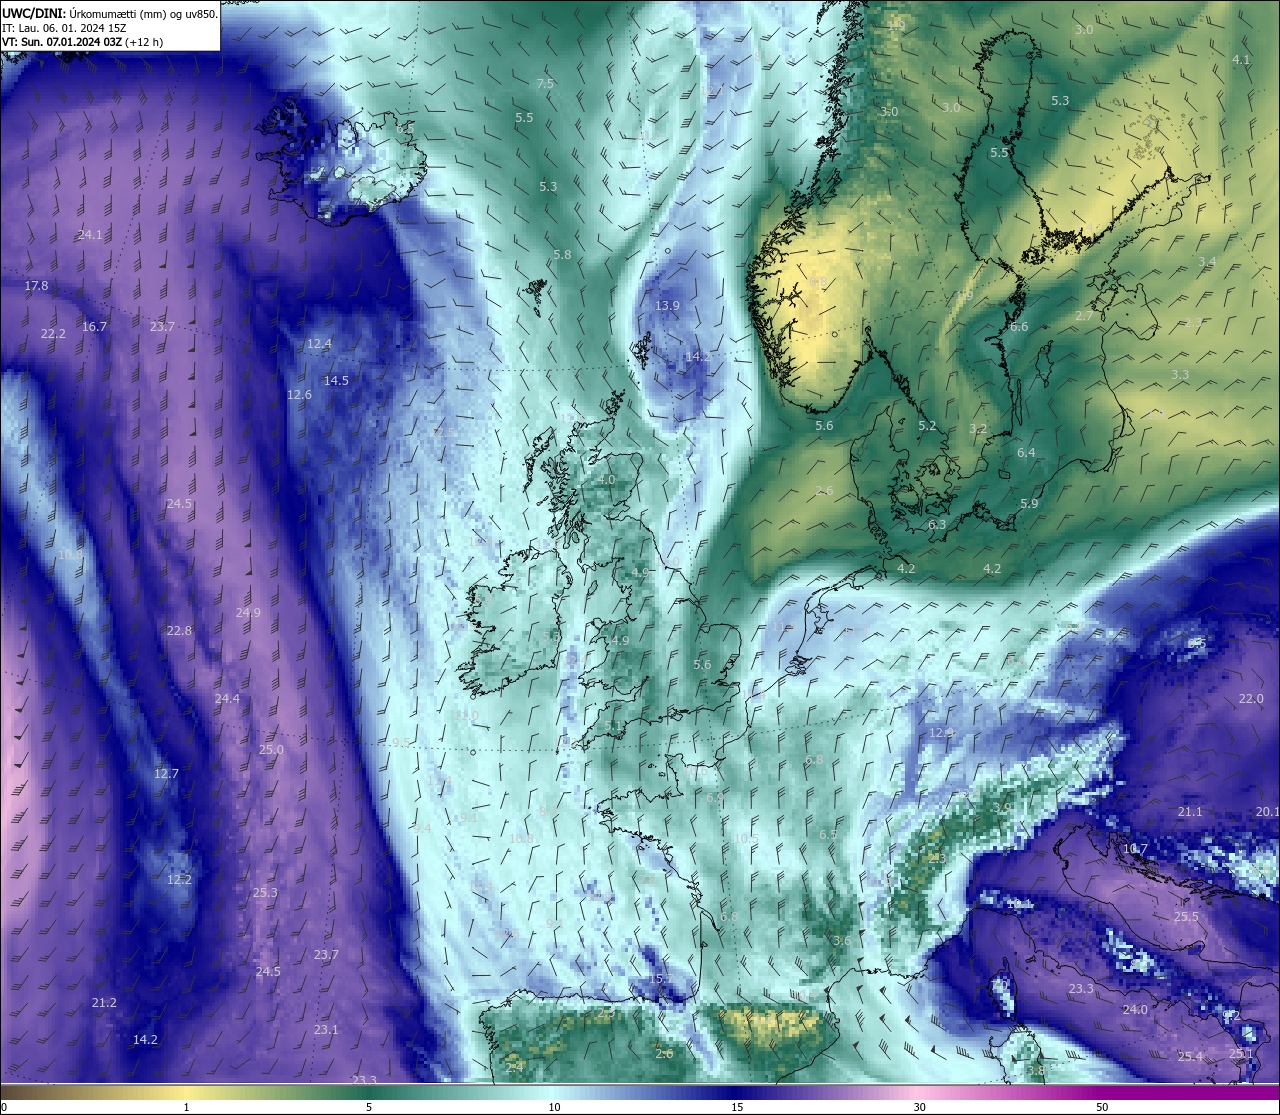This screenshot has height=1115, width=1280.
Task: Click the 14.5 value label
Action: (x=336, y=380)
